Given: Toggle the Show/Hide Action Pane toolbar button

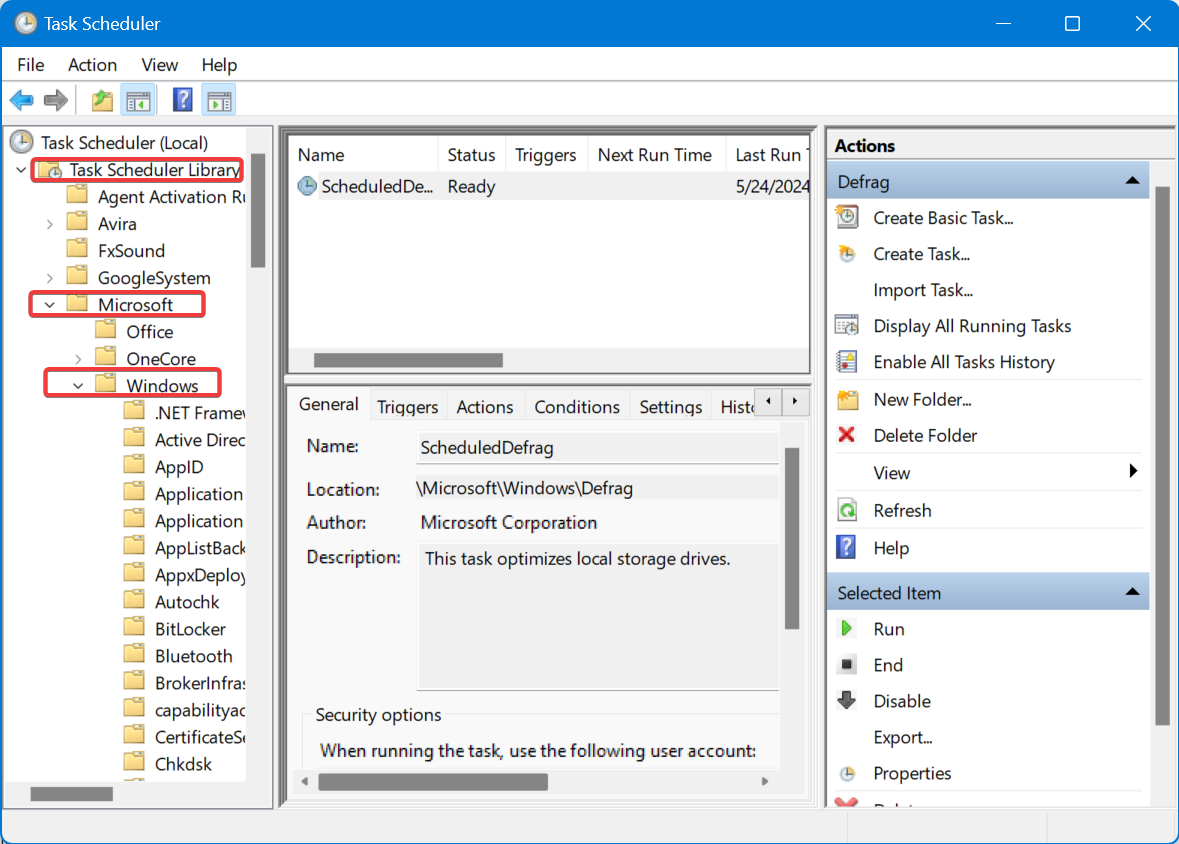Looking at the screenshot, I should 217,99.
